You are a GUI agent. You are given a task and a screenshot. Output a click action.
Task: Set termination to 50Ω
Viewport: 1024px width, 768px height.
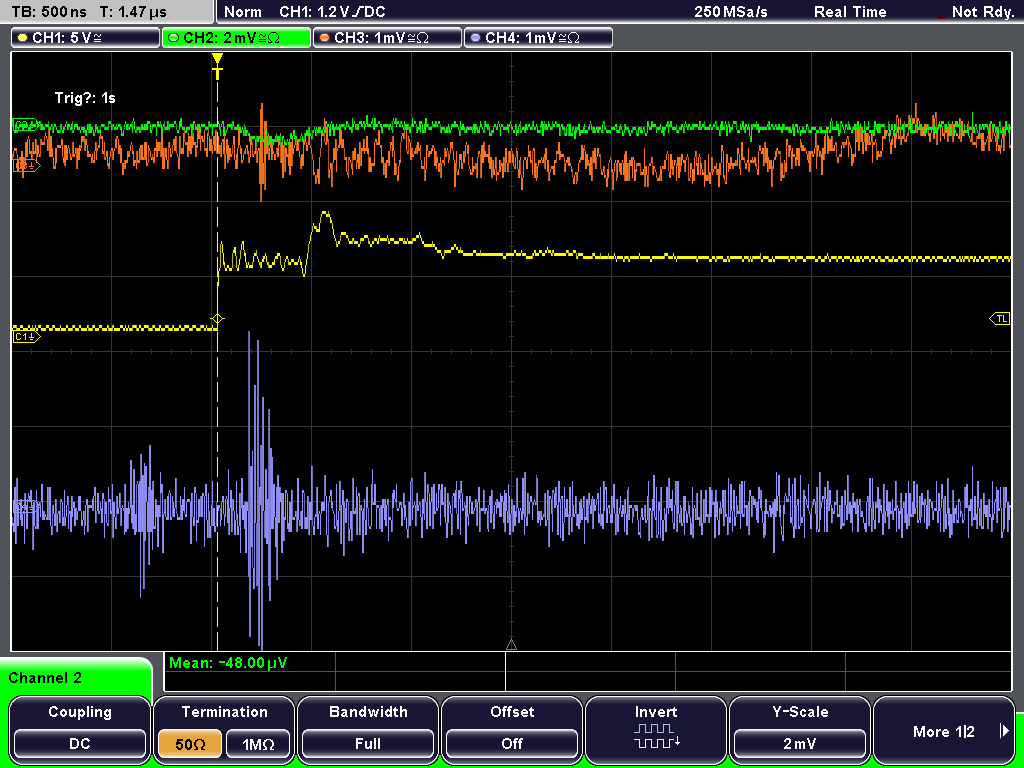click(x=190, y=744)
